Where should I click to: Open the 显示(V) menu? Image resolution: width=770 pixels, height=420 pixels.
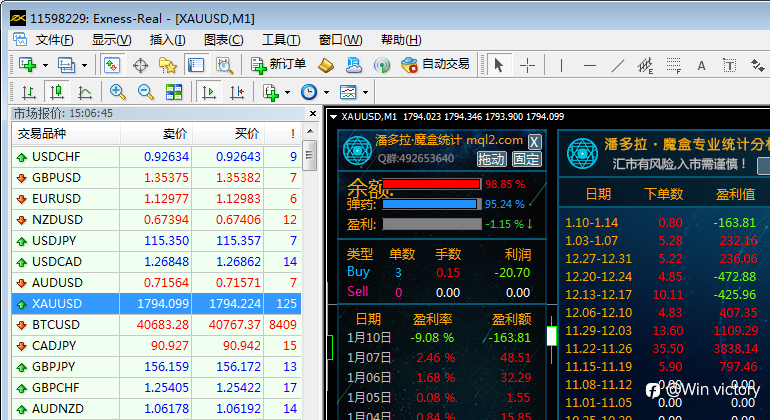[x=111, y=40]
